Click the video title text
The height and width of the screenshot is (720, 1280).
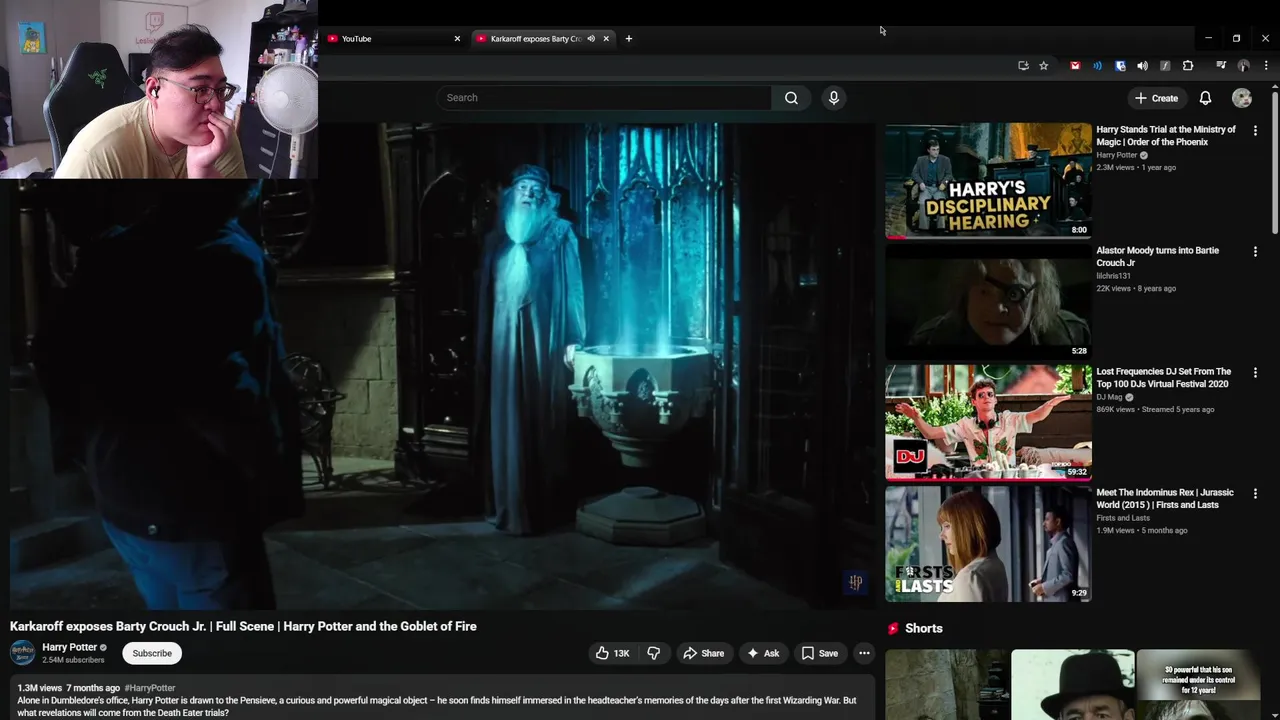click(243, 626)
